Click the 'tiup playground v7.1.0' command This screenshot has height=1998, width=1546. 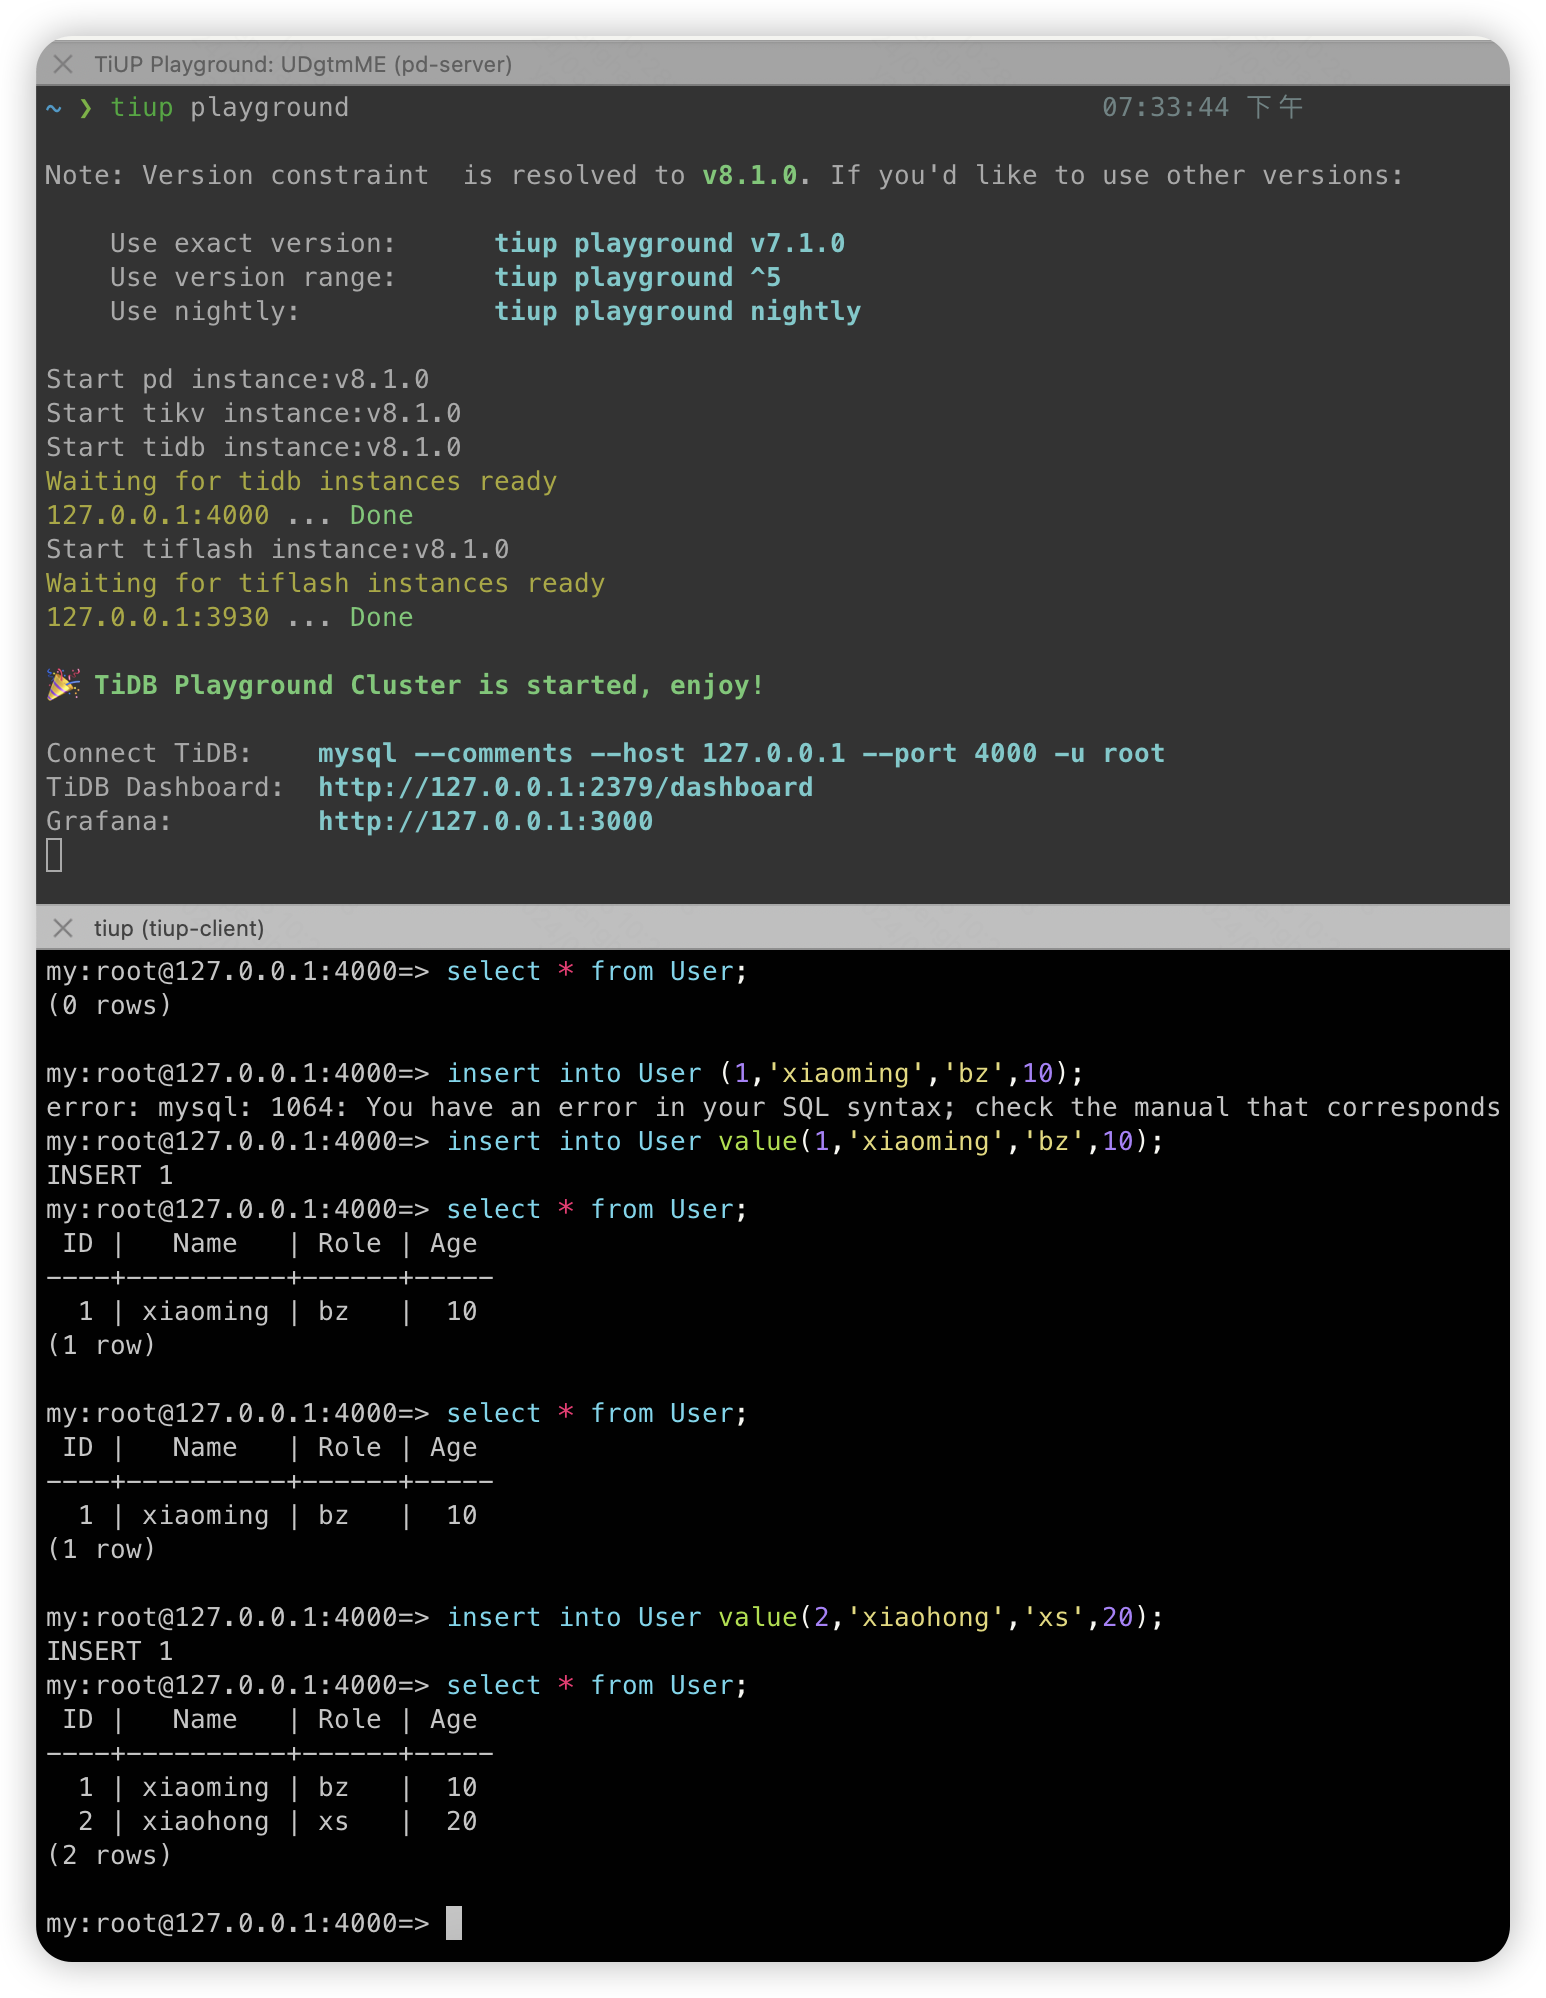coord(669,243)
